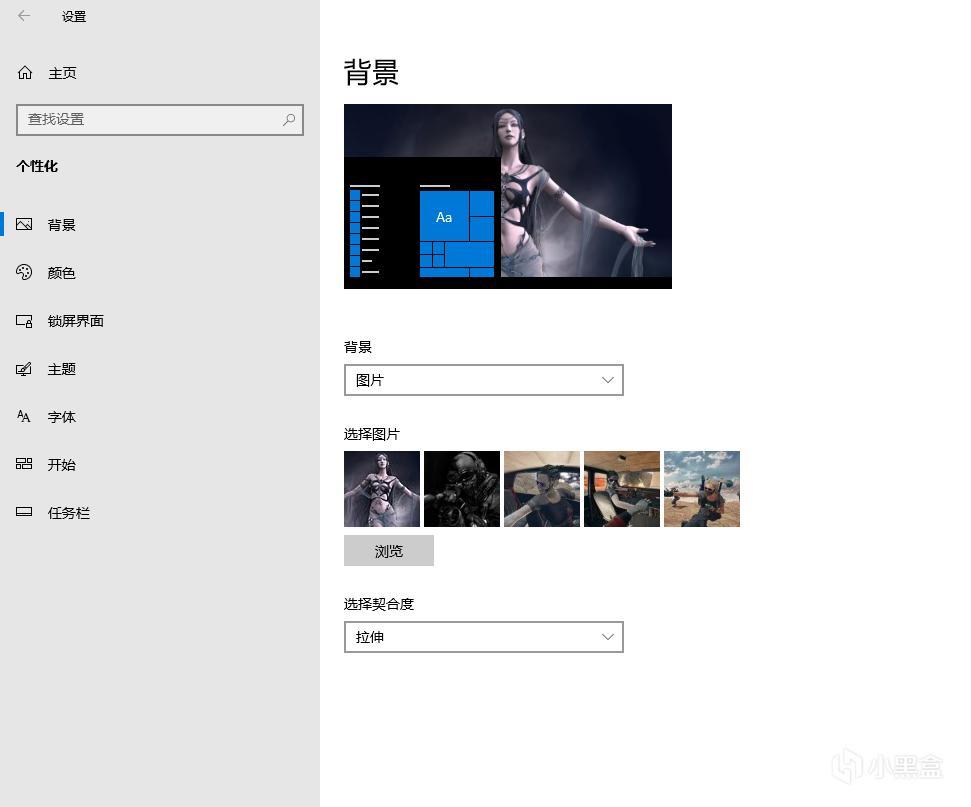Click the 背景 picture icon in sidebar

coord(24,224)
